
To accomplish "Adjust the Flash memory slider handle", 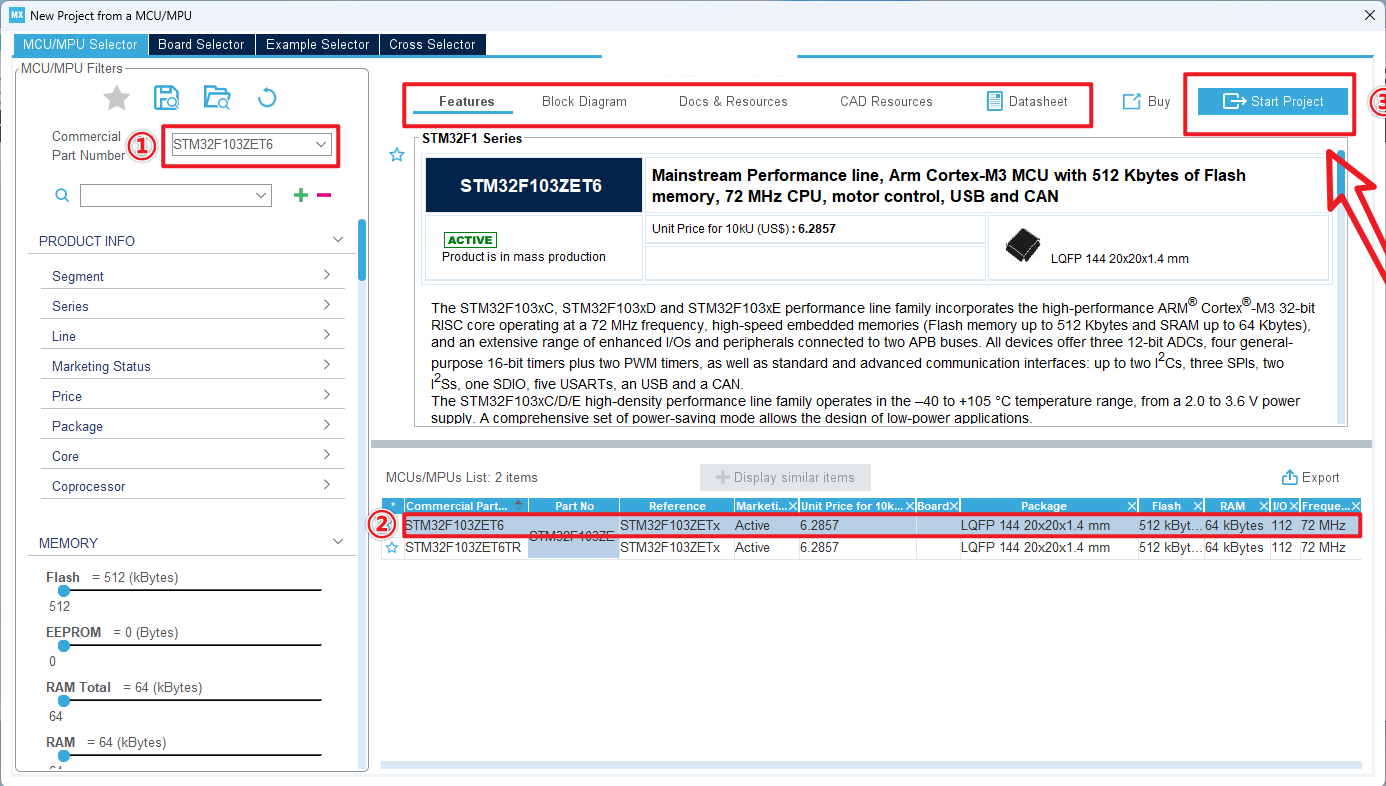I will point(64,591).
